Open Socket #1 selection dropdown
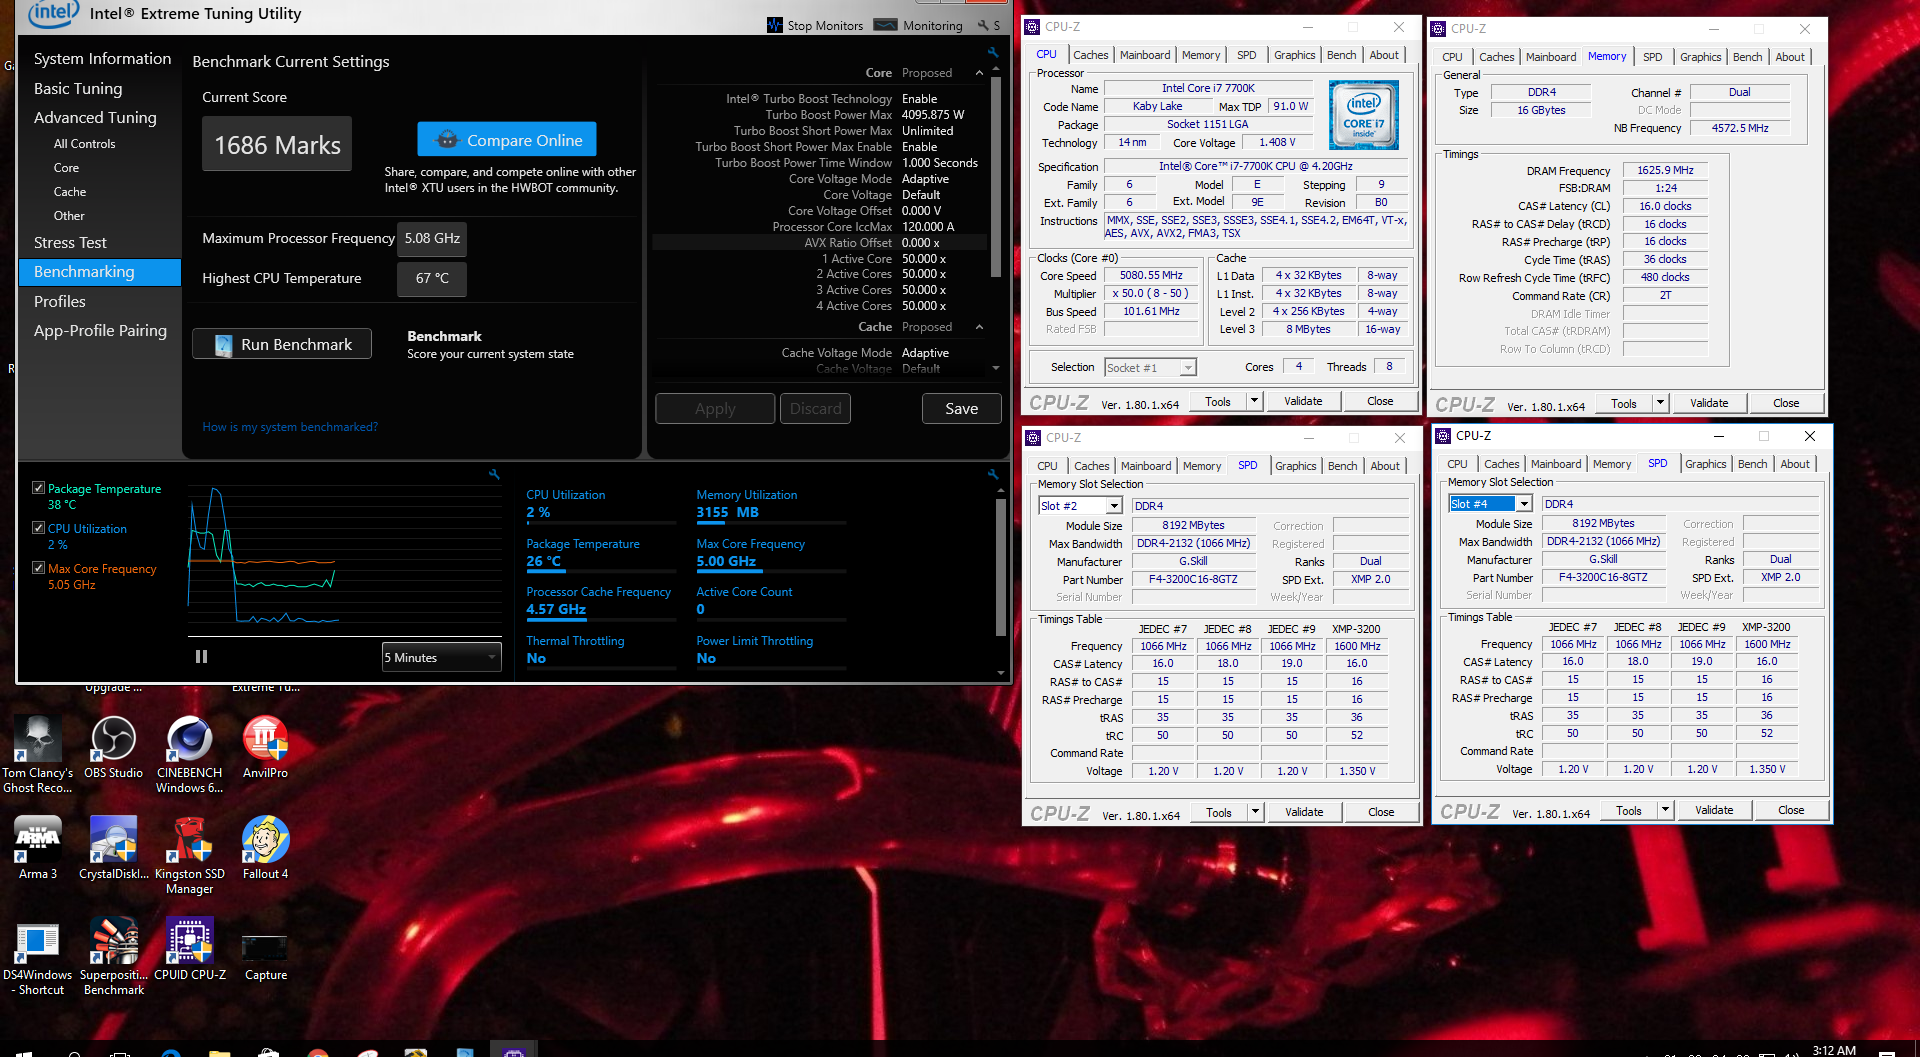 (1150, 368)
